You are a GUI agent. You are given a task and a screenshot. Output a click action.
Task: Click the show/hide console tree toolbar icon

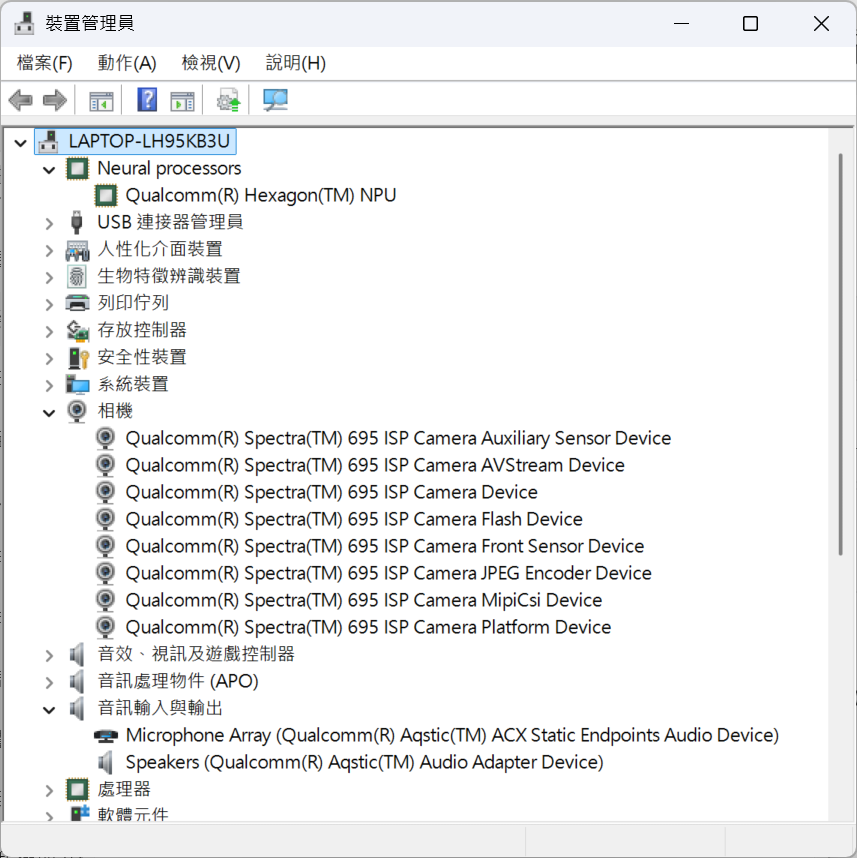point(101,101)
